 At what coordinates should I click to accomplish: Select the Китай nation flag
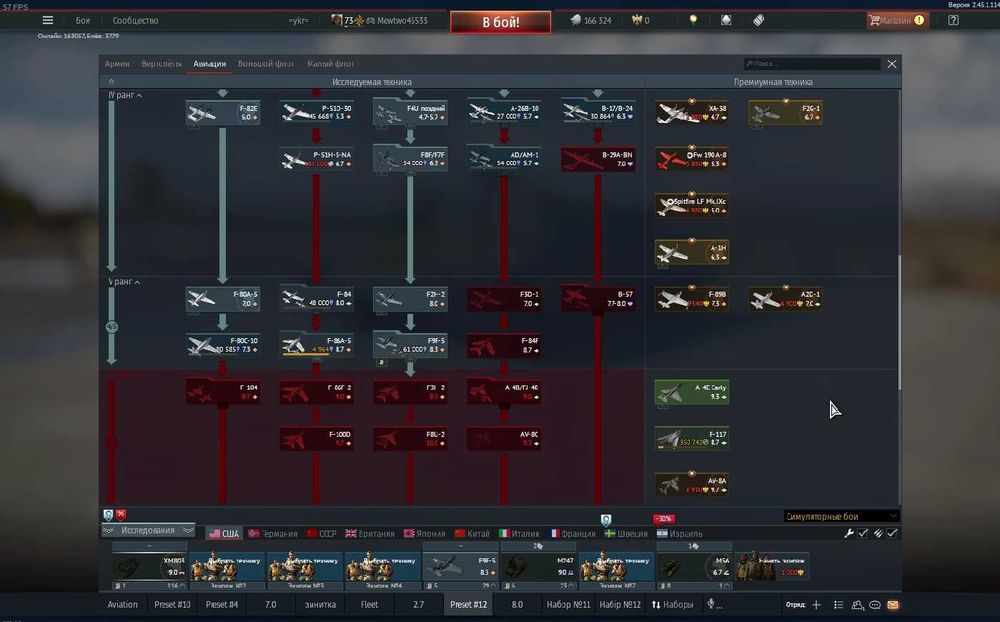(x=472, y=533)
